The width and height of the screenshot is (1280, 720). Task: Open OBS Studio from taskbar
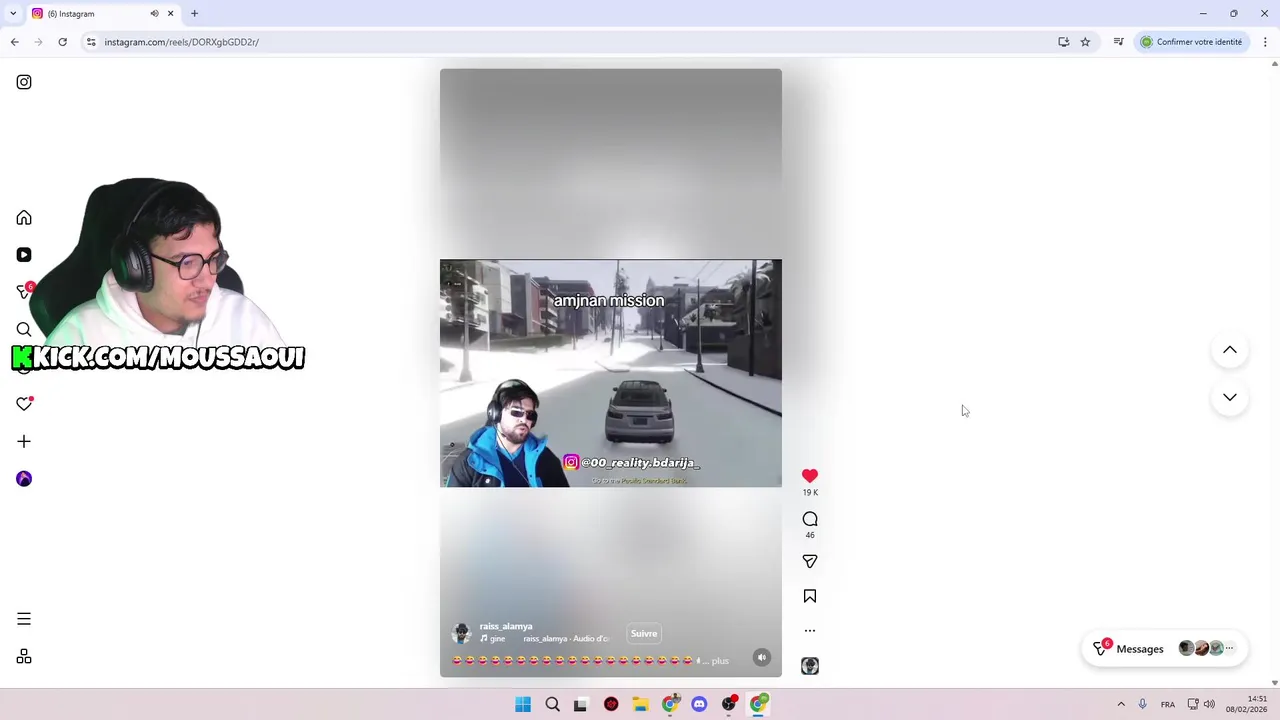729,705
